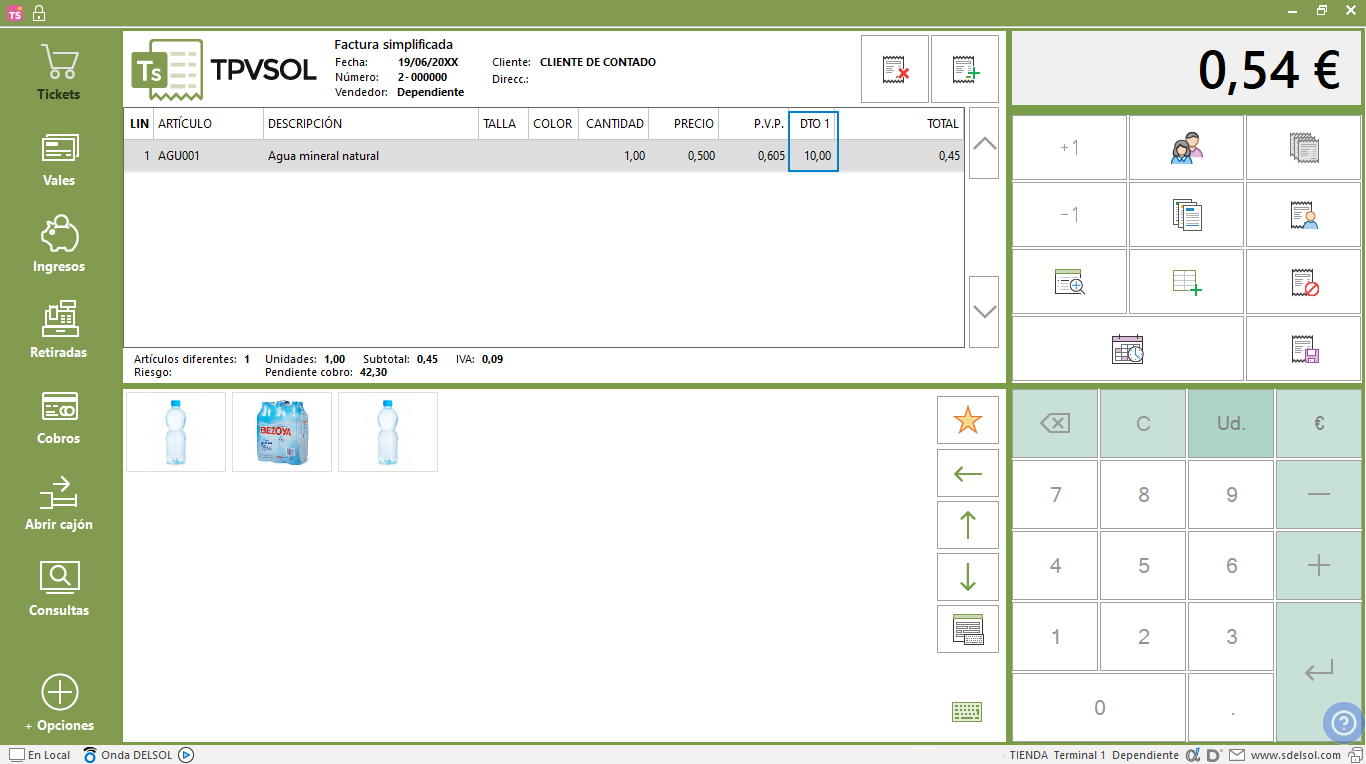
Task: Delete ticket with red X icon
Action: (895, 69)
